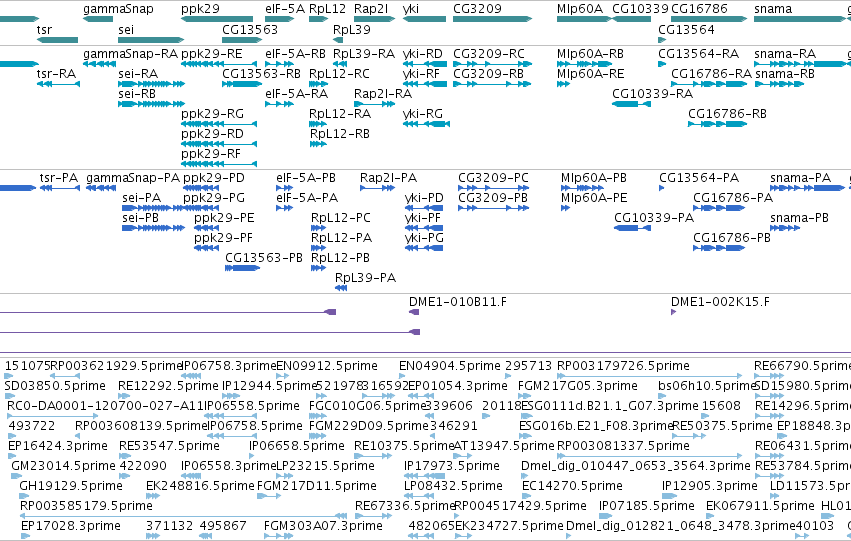Select the DME1-010B11.F feature label
This screenshot has height=541, width=851.
coord(458,302)
